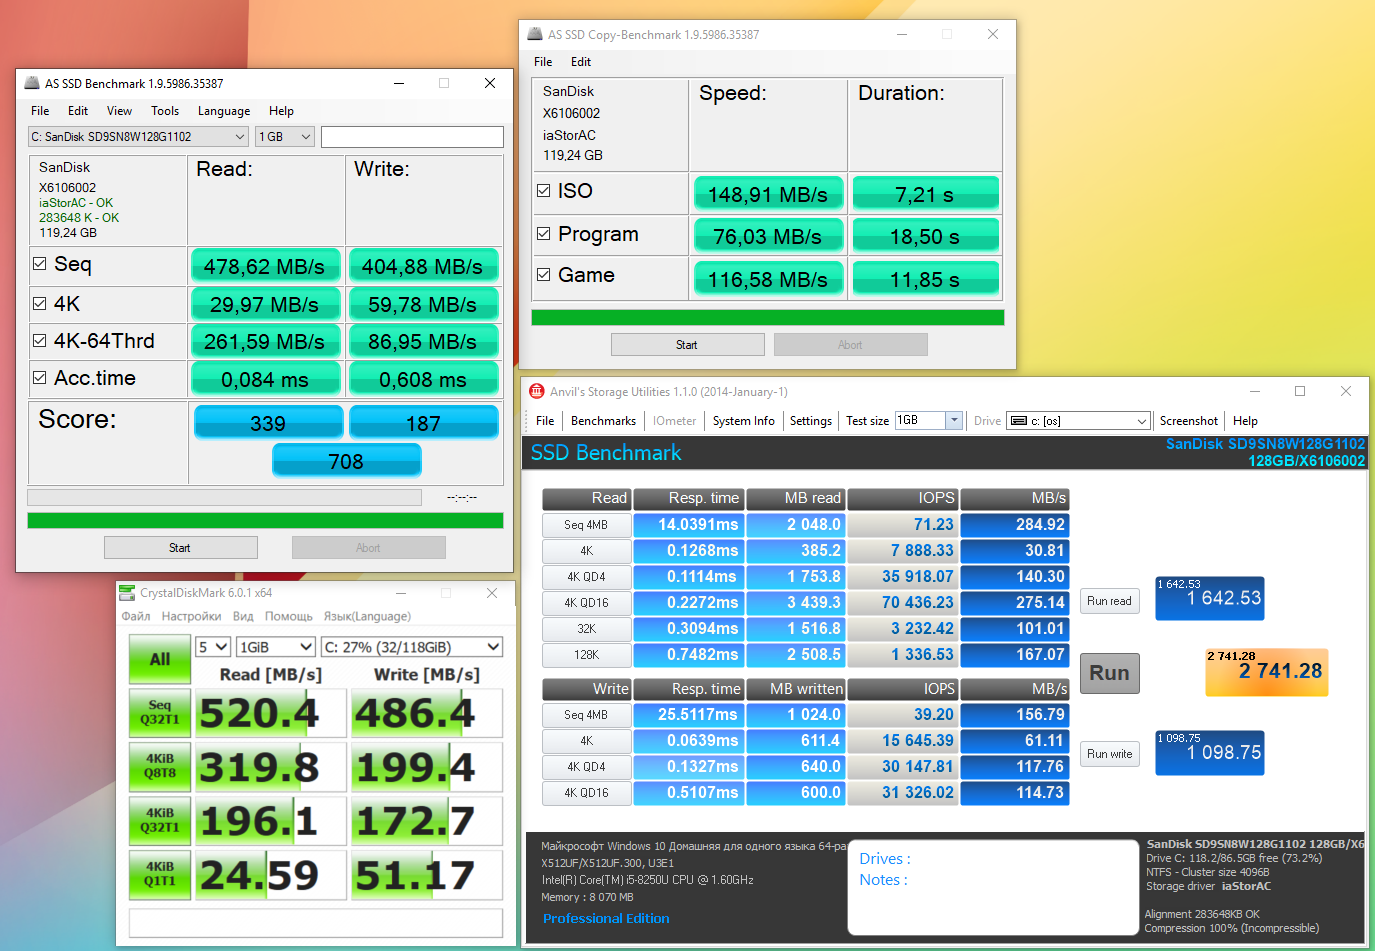Click the green progress bar in Copy-Benchmark
1375x951 pixels.
coord(768,318)
